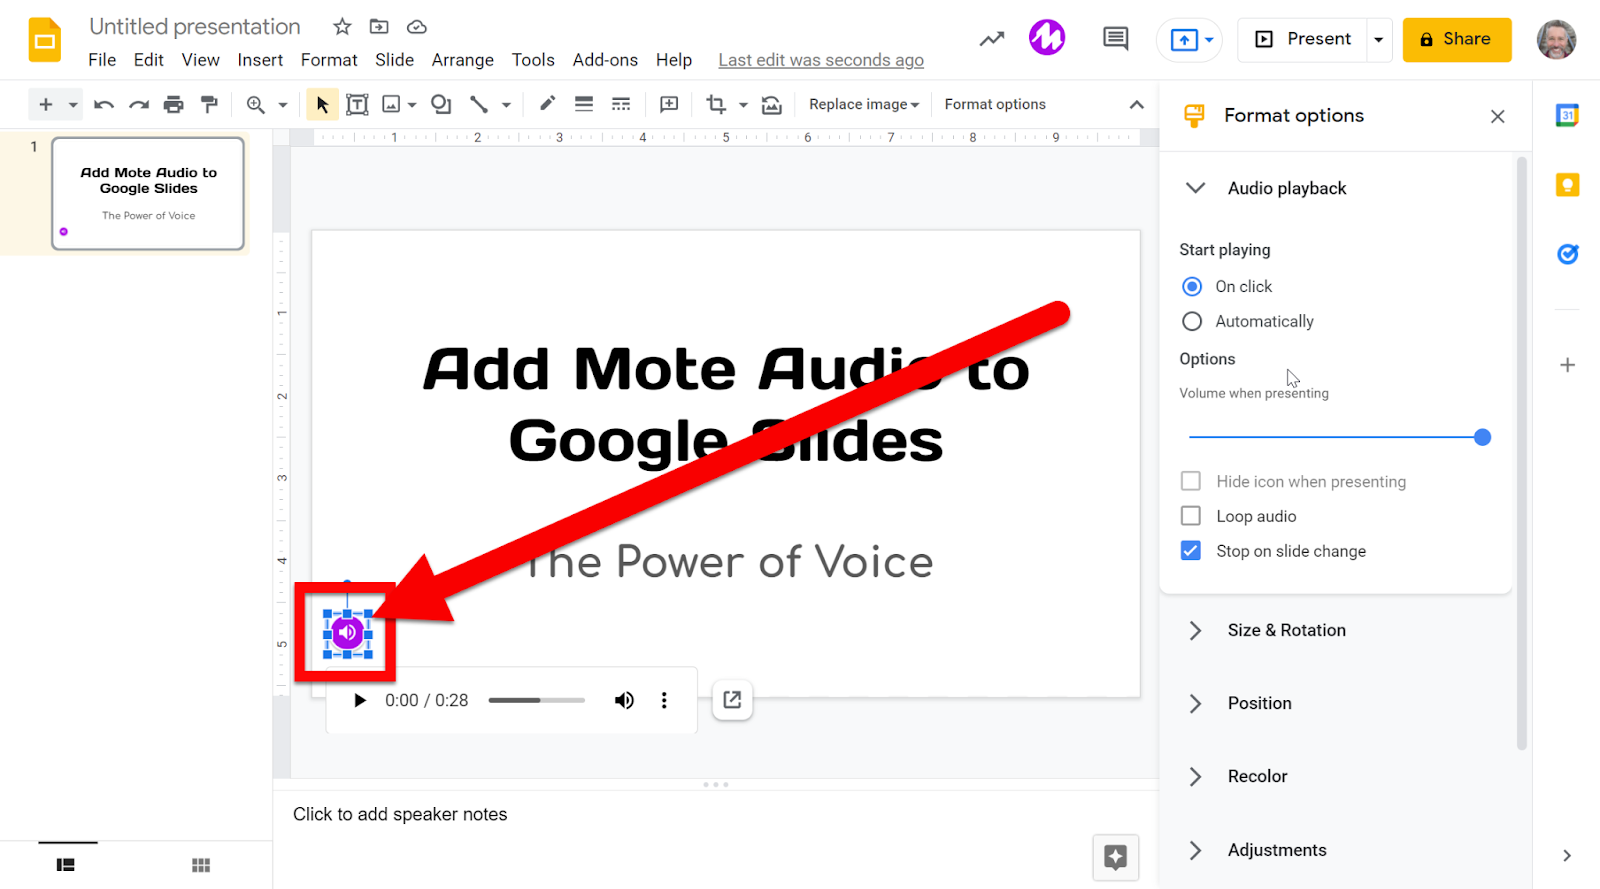The width and height of the screenshot is (1600, 889).
Task: Star the Untitled presentation
Action: [x=342, y=27]
